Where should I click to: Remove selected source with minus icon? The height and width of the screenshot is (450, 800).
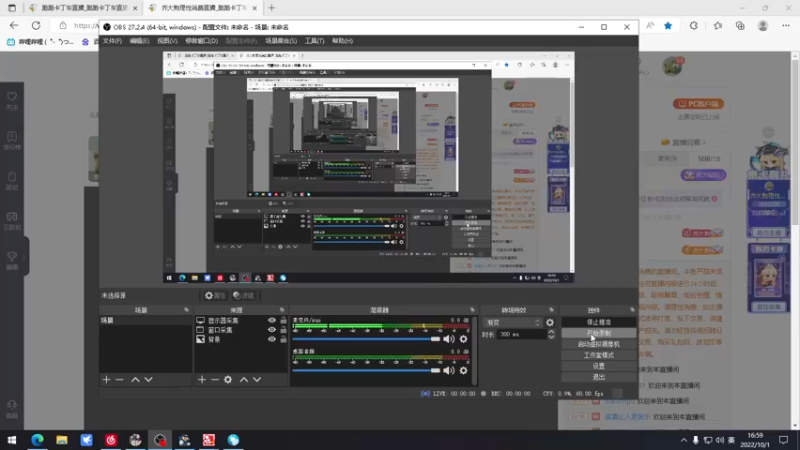(215, 380)
